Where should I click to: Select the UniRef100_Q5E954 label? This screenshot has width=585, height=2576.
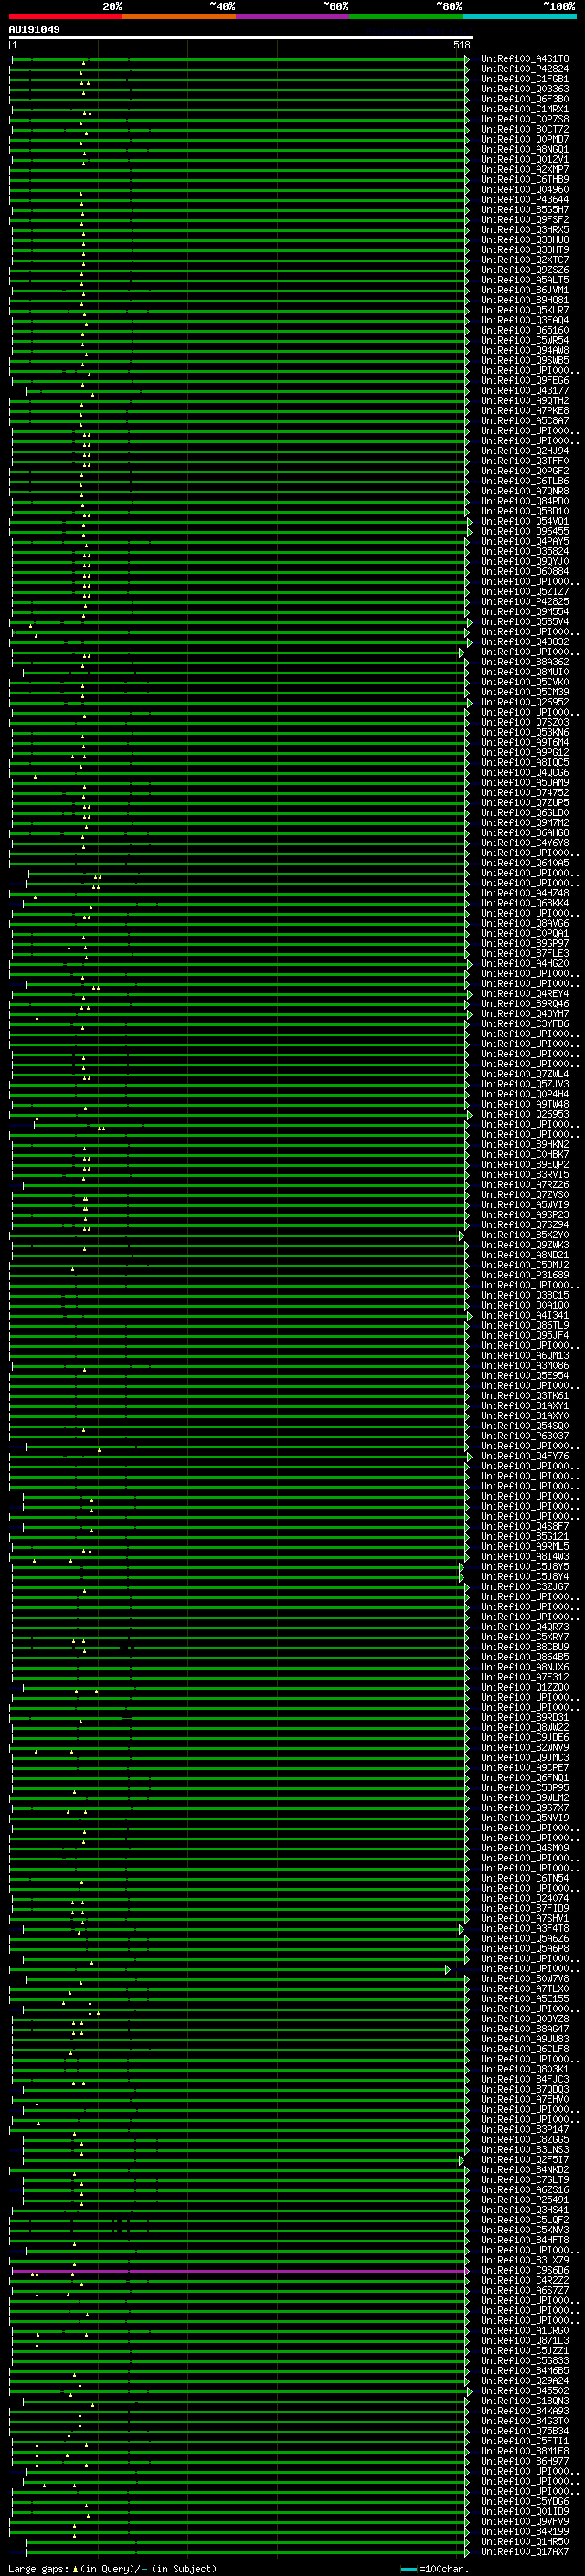(525, 1376)
